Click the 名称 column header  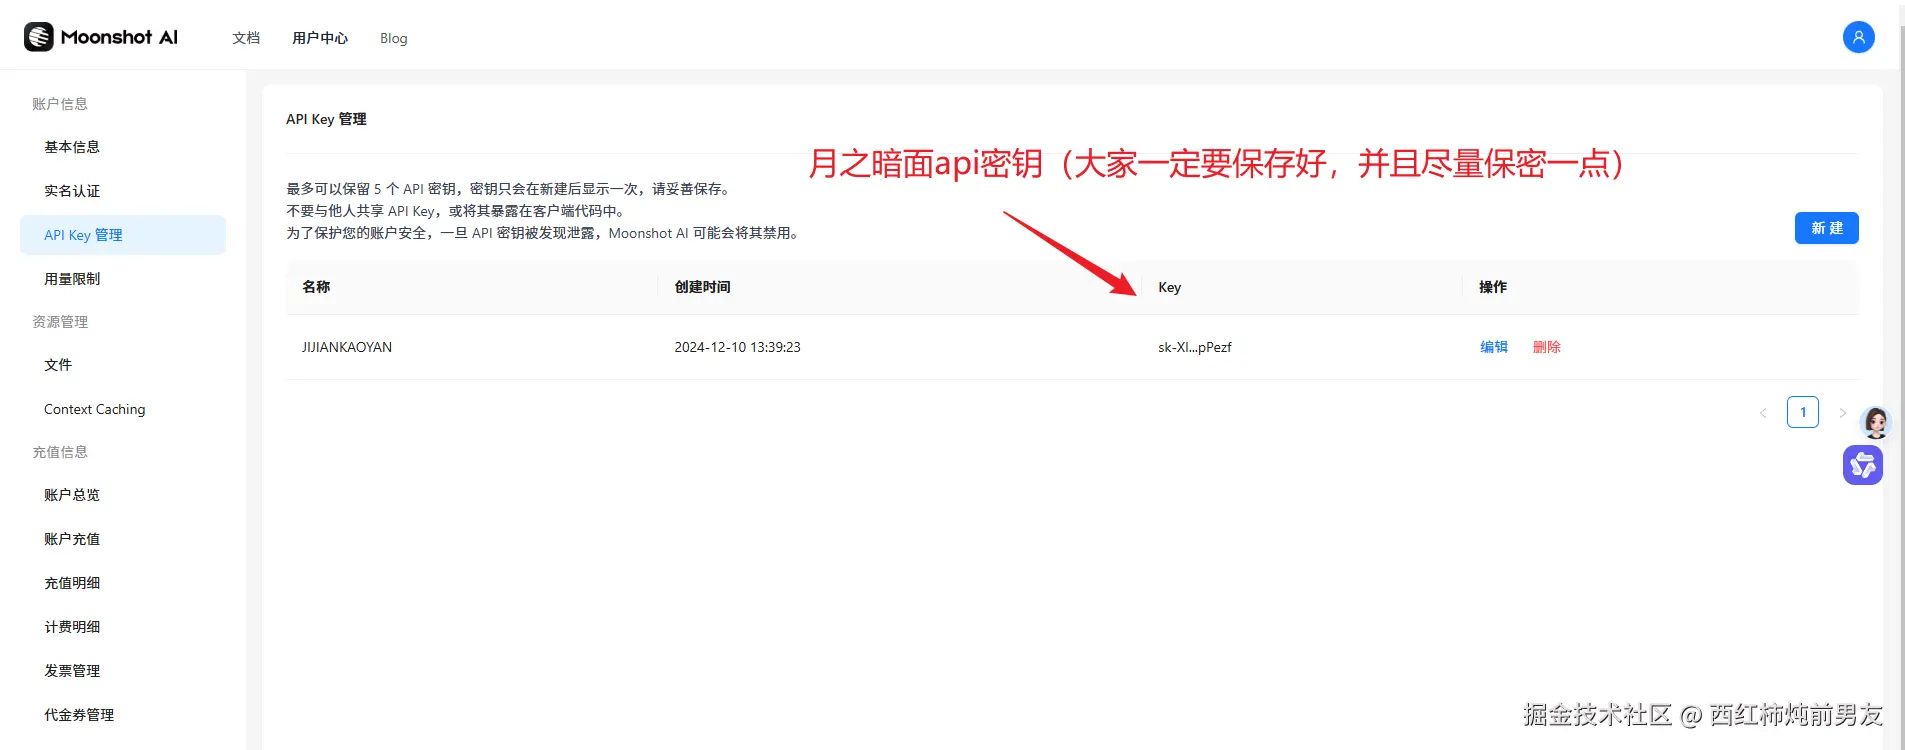click(x=316, y=287)
